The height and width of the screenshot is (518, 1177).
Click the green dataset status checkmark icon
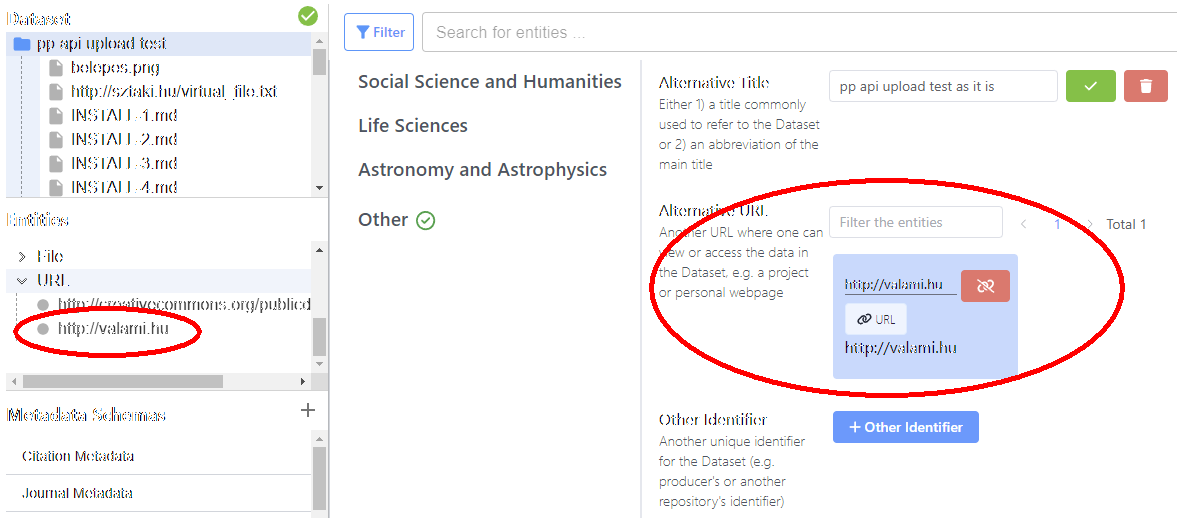click(x=307, y=15)
